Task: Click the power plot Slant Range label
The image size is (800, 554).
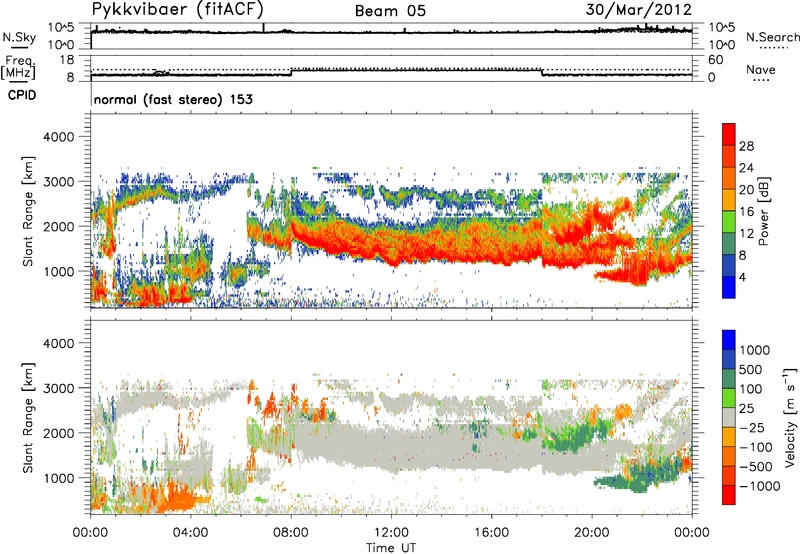Action: tap(28, 211)
